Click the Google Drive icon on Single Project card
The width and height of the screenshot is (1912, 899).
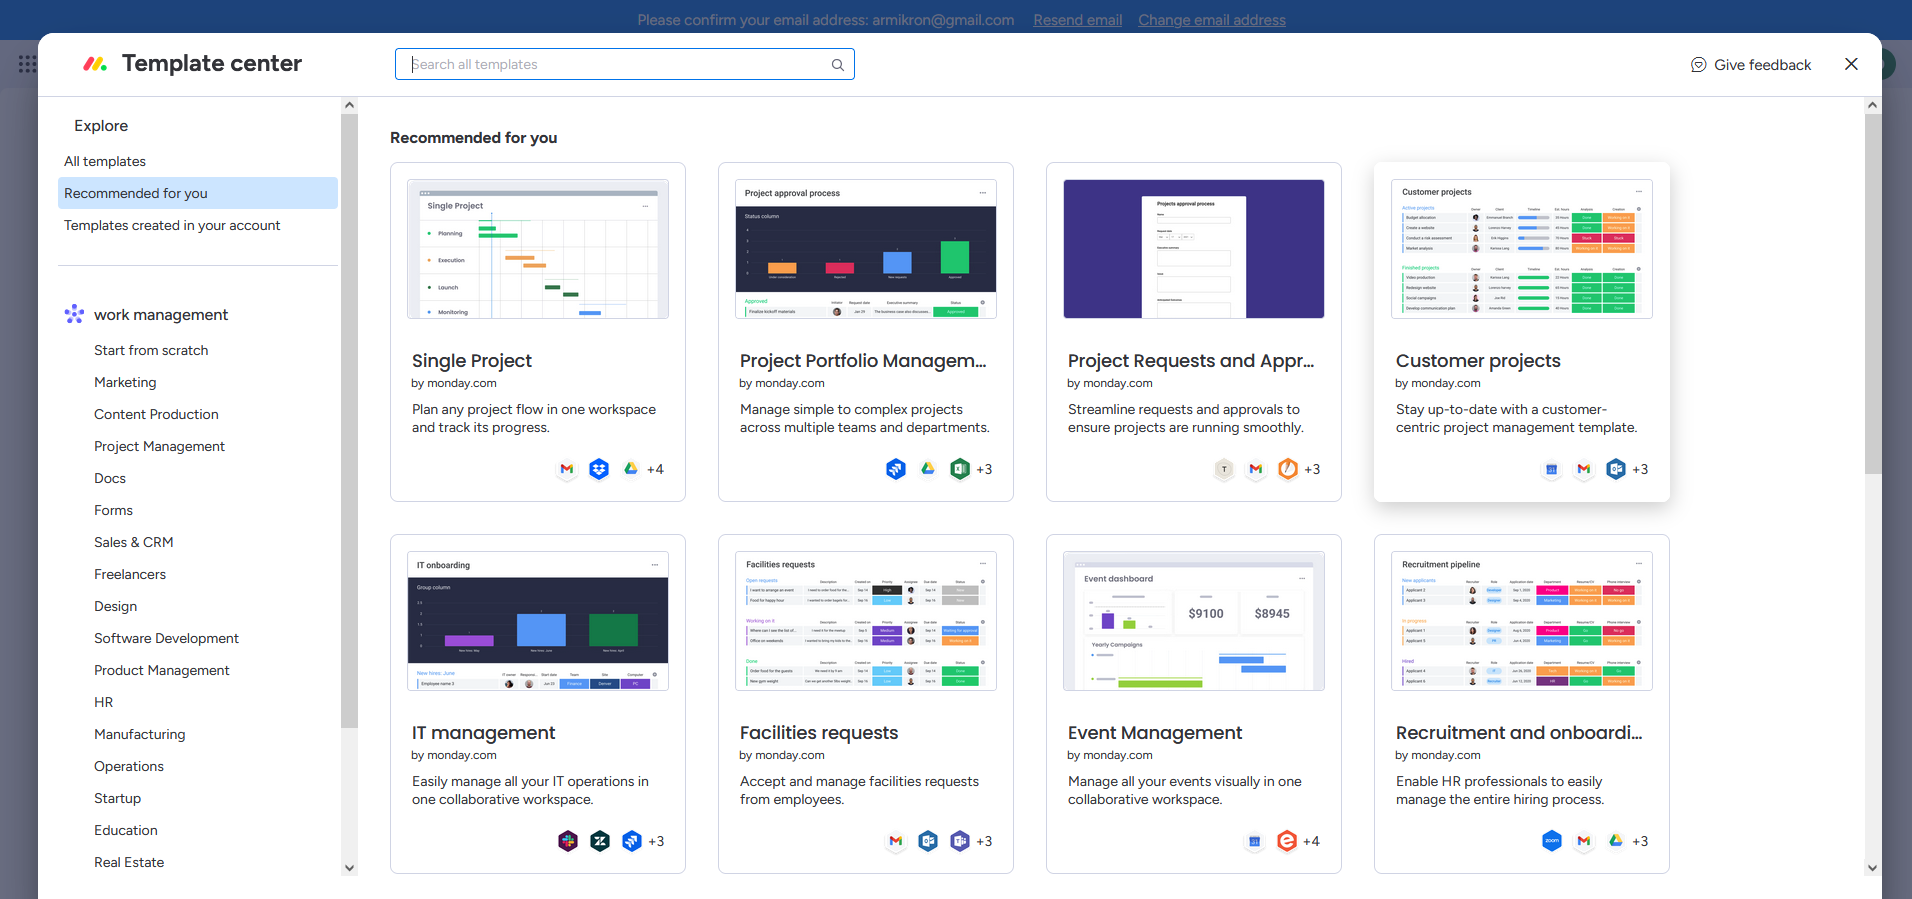pyautogui.click(x=631, y=469)
